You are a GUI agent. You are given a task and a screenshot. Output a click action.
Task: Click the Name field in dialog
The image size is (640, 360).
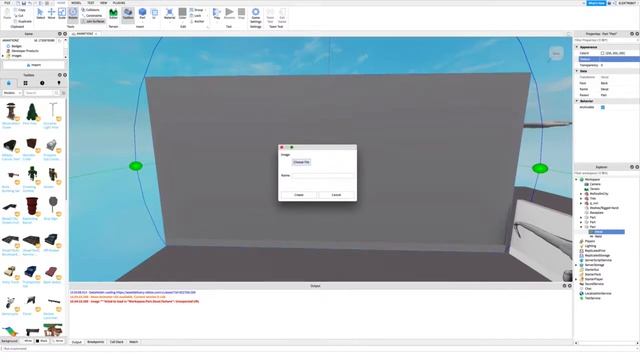(322, 176)
